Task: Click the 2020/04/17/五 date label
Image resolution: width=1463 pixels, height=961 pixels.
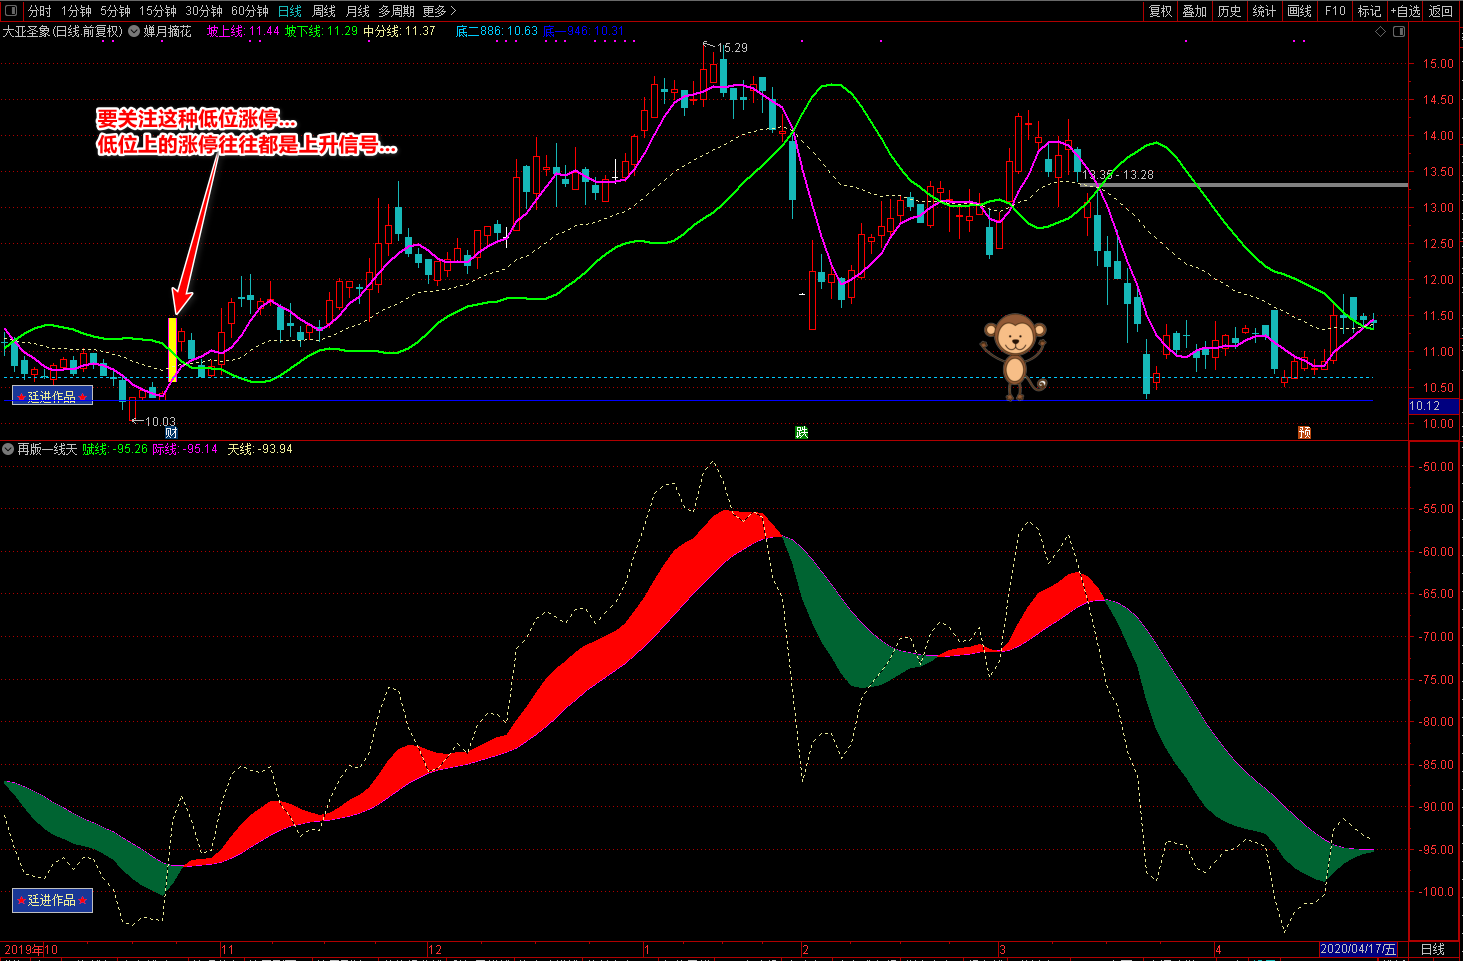Action: [x=1358, y=949]
